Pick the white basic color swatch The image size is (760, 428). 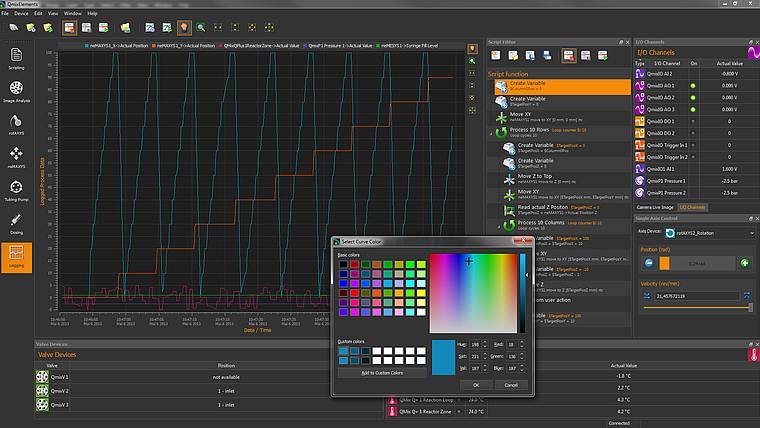(x=421, y=312)
